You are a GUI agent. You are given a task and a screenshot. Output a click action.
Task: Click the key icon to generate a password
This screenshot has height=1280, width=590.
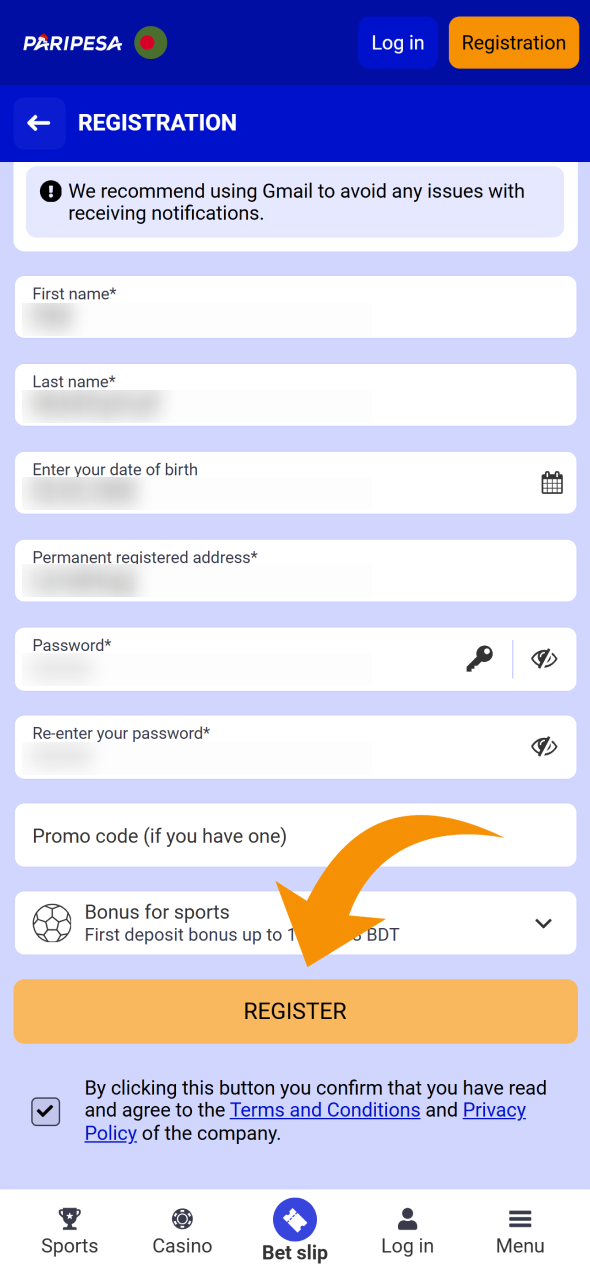coord(479,659)
